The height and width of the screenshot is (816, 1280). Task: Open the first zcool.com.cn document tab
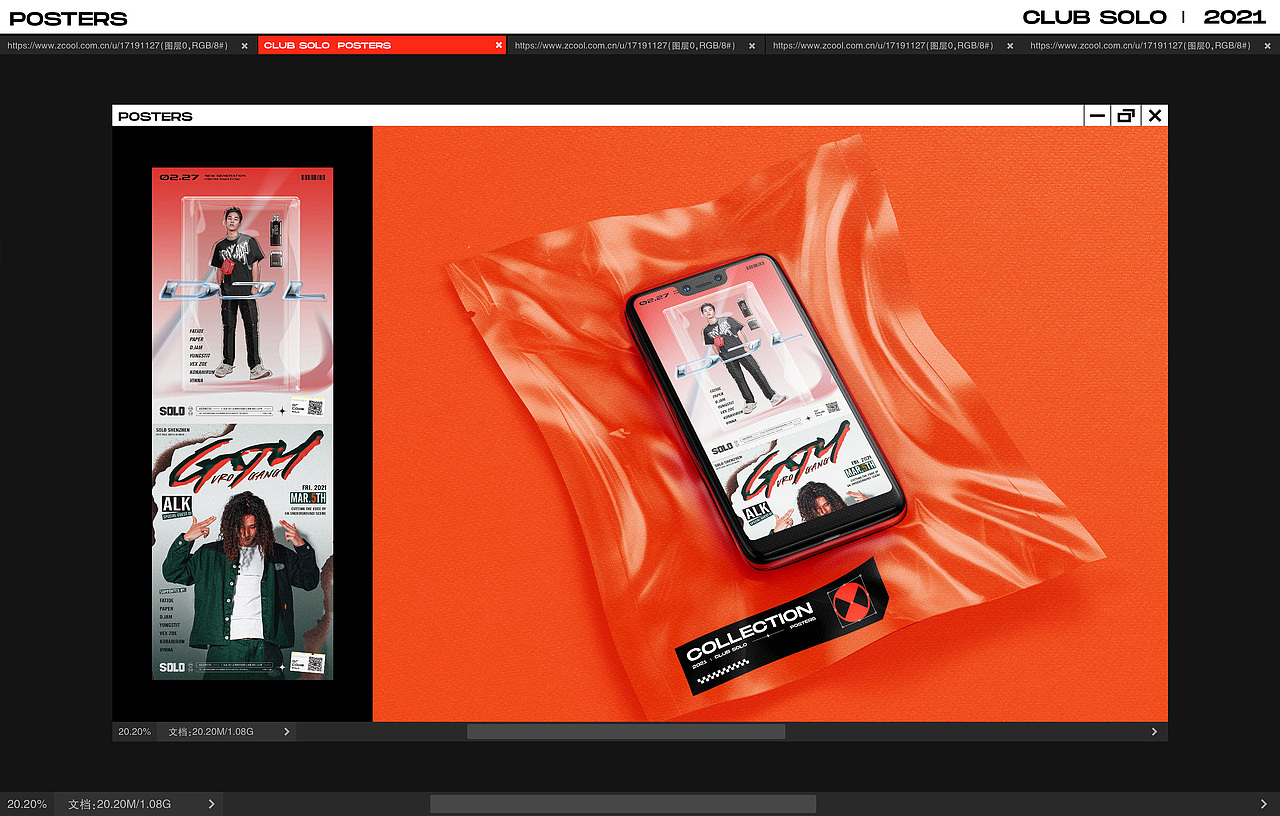click(x=117, y=45)
